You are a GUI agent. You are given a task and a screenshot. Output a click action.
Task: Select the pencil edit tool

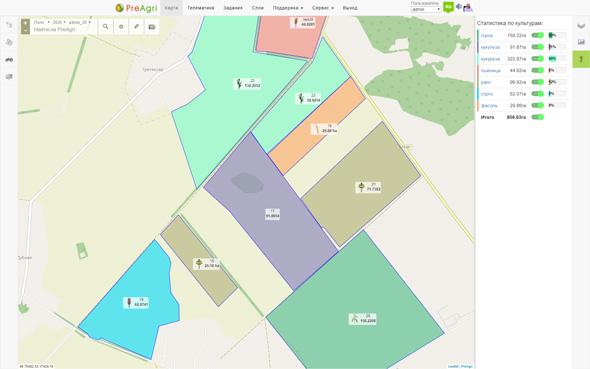tap(137, 27)
